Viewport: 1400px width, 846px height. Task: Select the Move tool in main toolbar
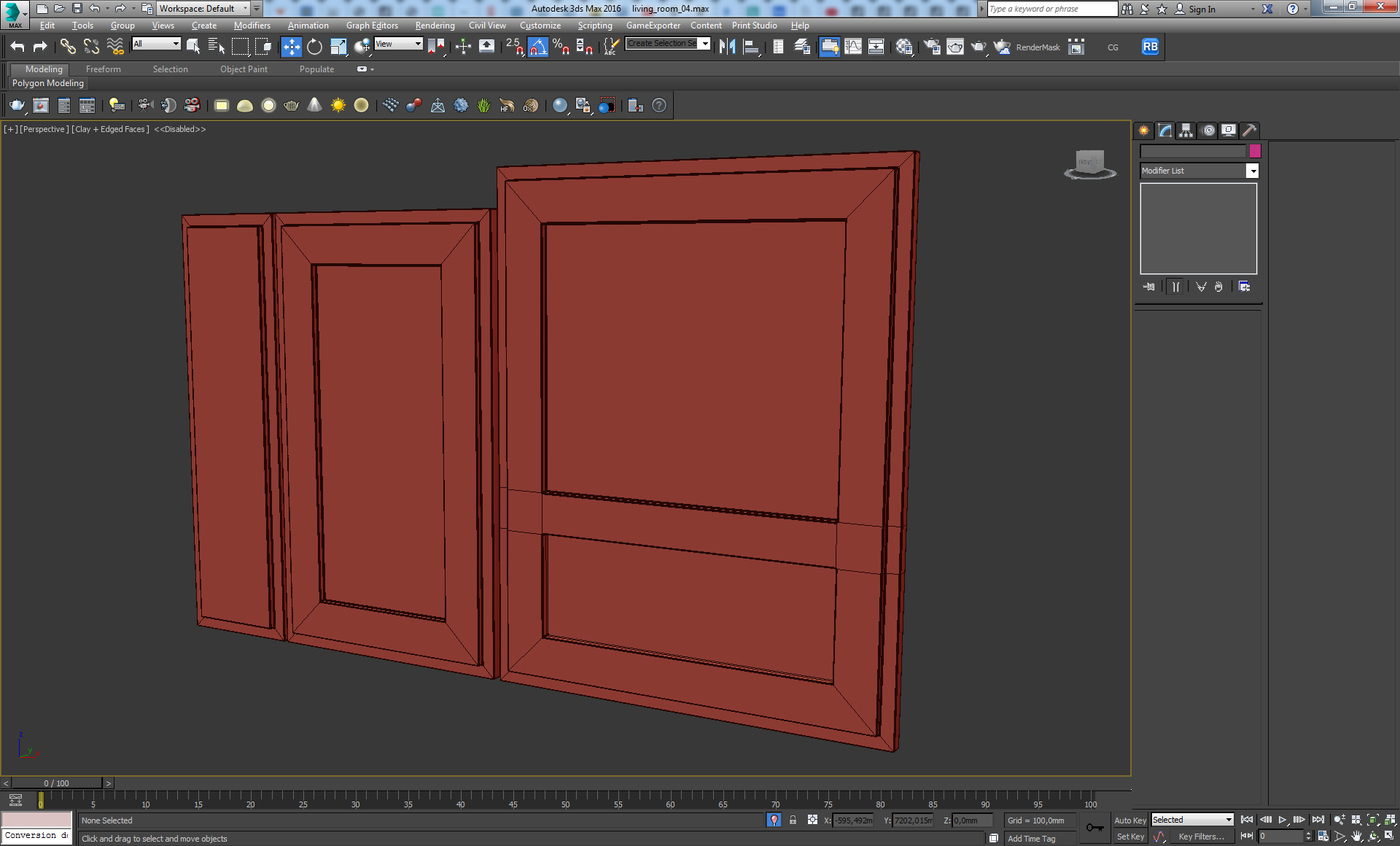pyautogui.click(x=291, y=46)
